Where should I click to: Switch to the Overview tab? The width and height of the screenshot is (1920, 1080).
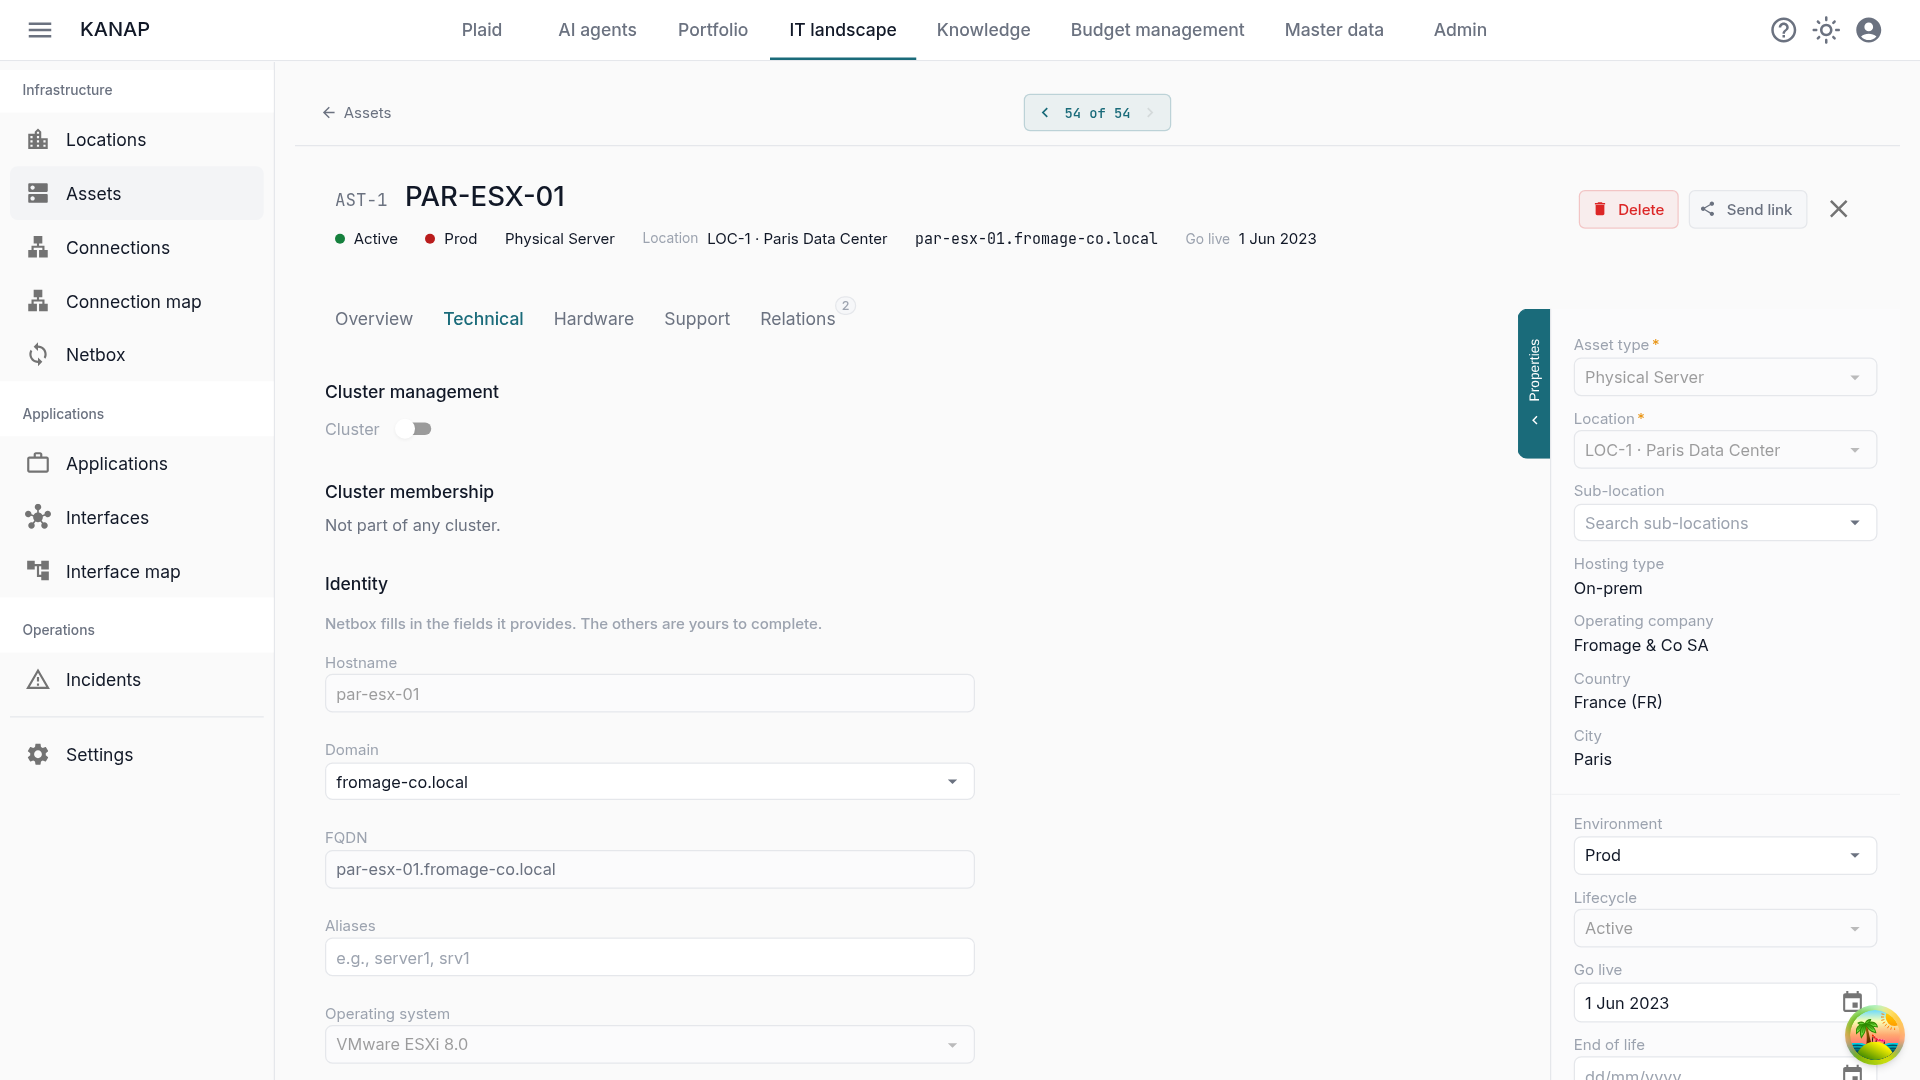click(x=374, y=319)
